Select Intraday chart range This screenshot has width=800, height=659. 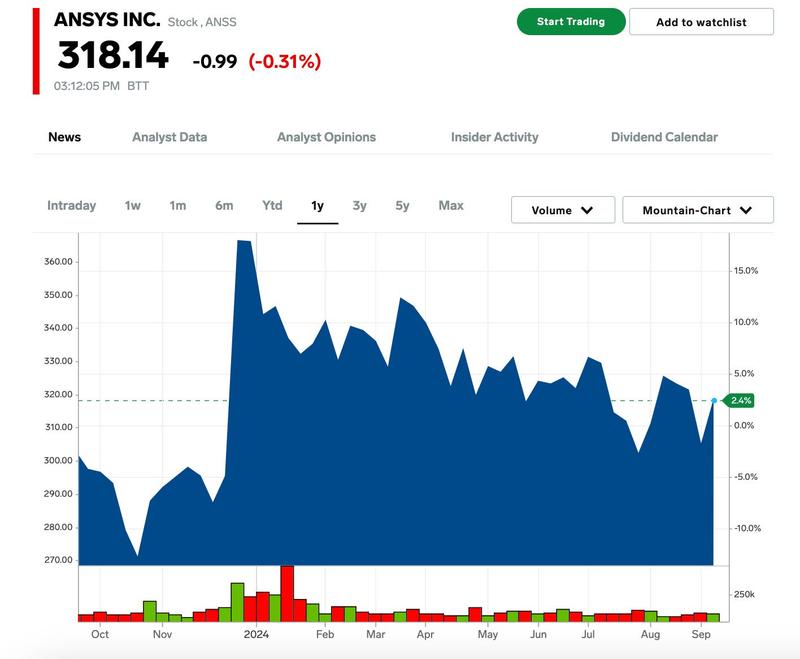71,206
